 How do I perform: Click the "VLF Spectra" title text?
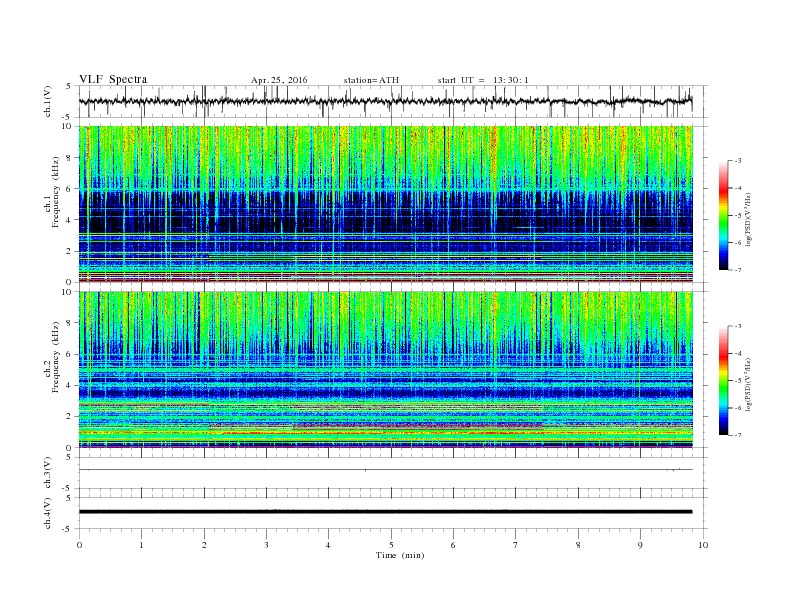pos(113,79)
